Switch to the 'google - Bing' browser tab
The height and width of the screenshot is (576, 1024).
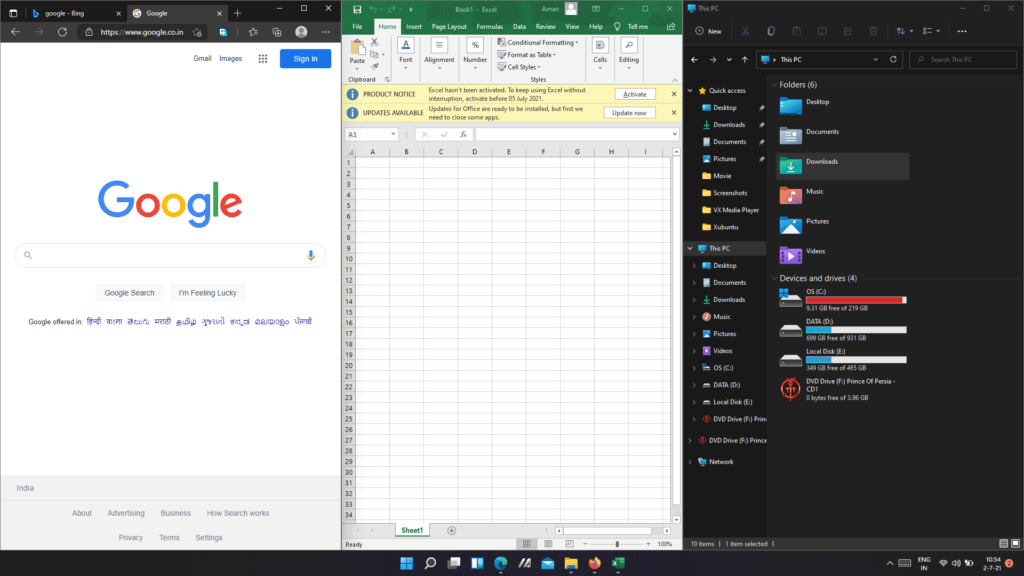click(x=75, y=13)
